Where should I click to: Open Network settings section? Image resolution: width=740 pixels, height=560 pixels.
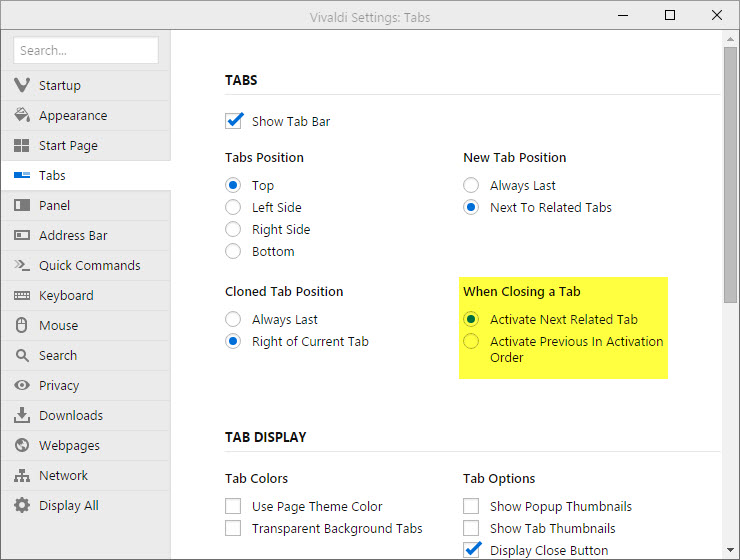coord(86,475)
